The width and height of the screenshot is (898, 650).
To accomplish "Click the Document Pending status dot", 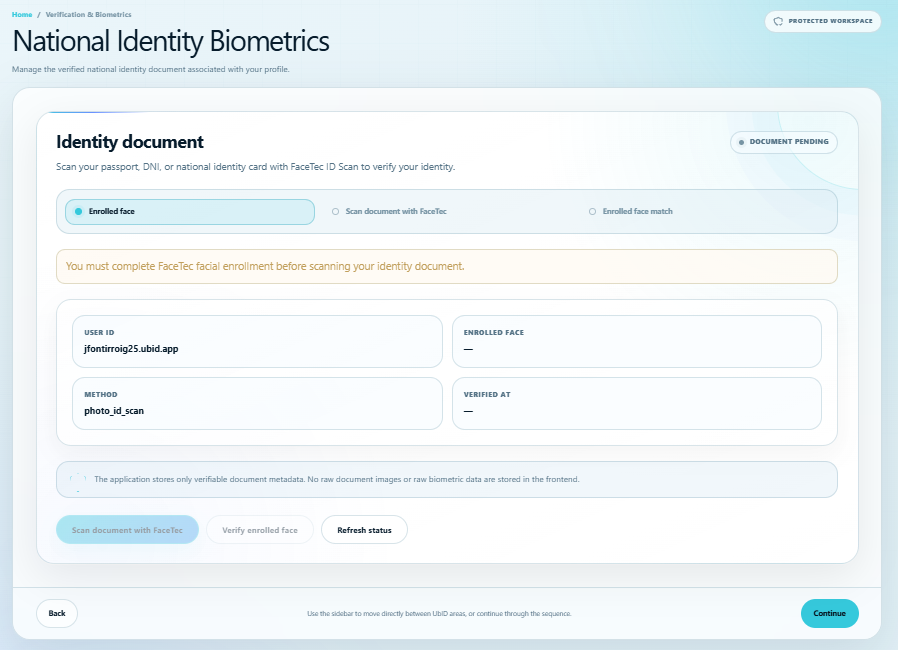I will tap(741, 142).
